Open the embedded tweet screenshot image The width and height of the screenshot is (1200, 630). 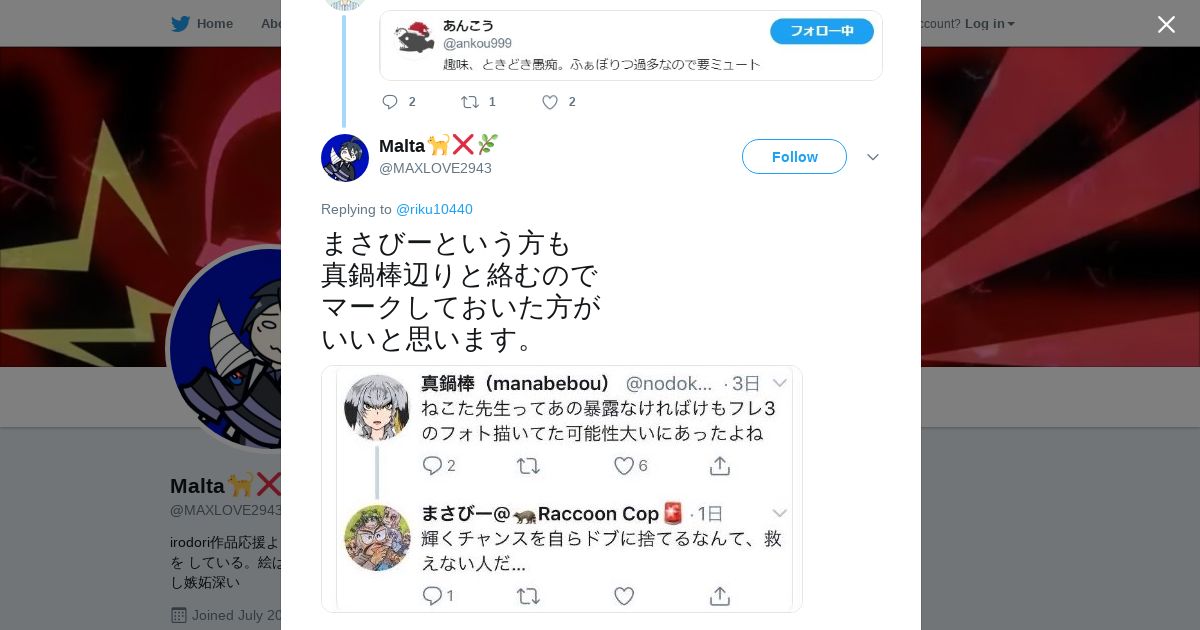[x=561, y=489]
